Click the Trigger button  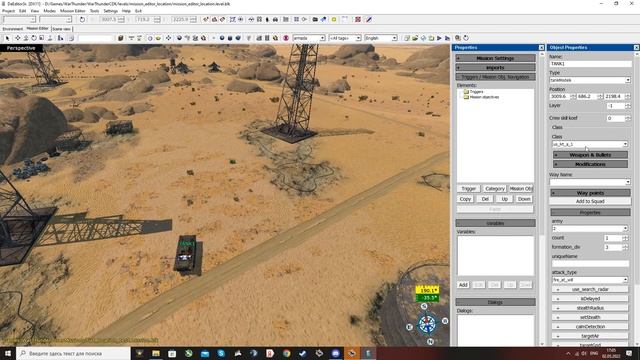coord(469,189)
